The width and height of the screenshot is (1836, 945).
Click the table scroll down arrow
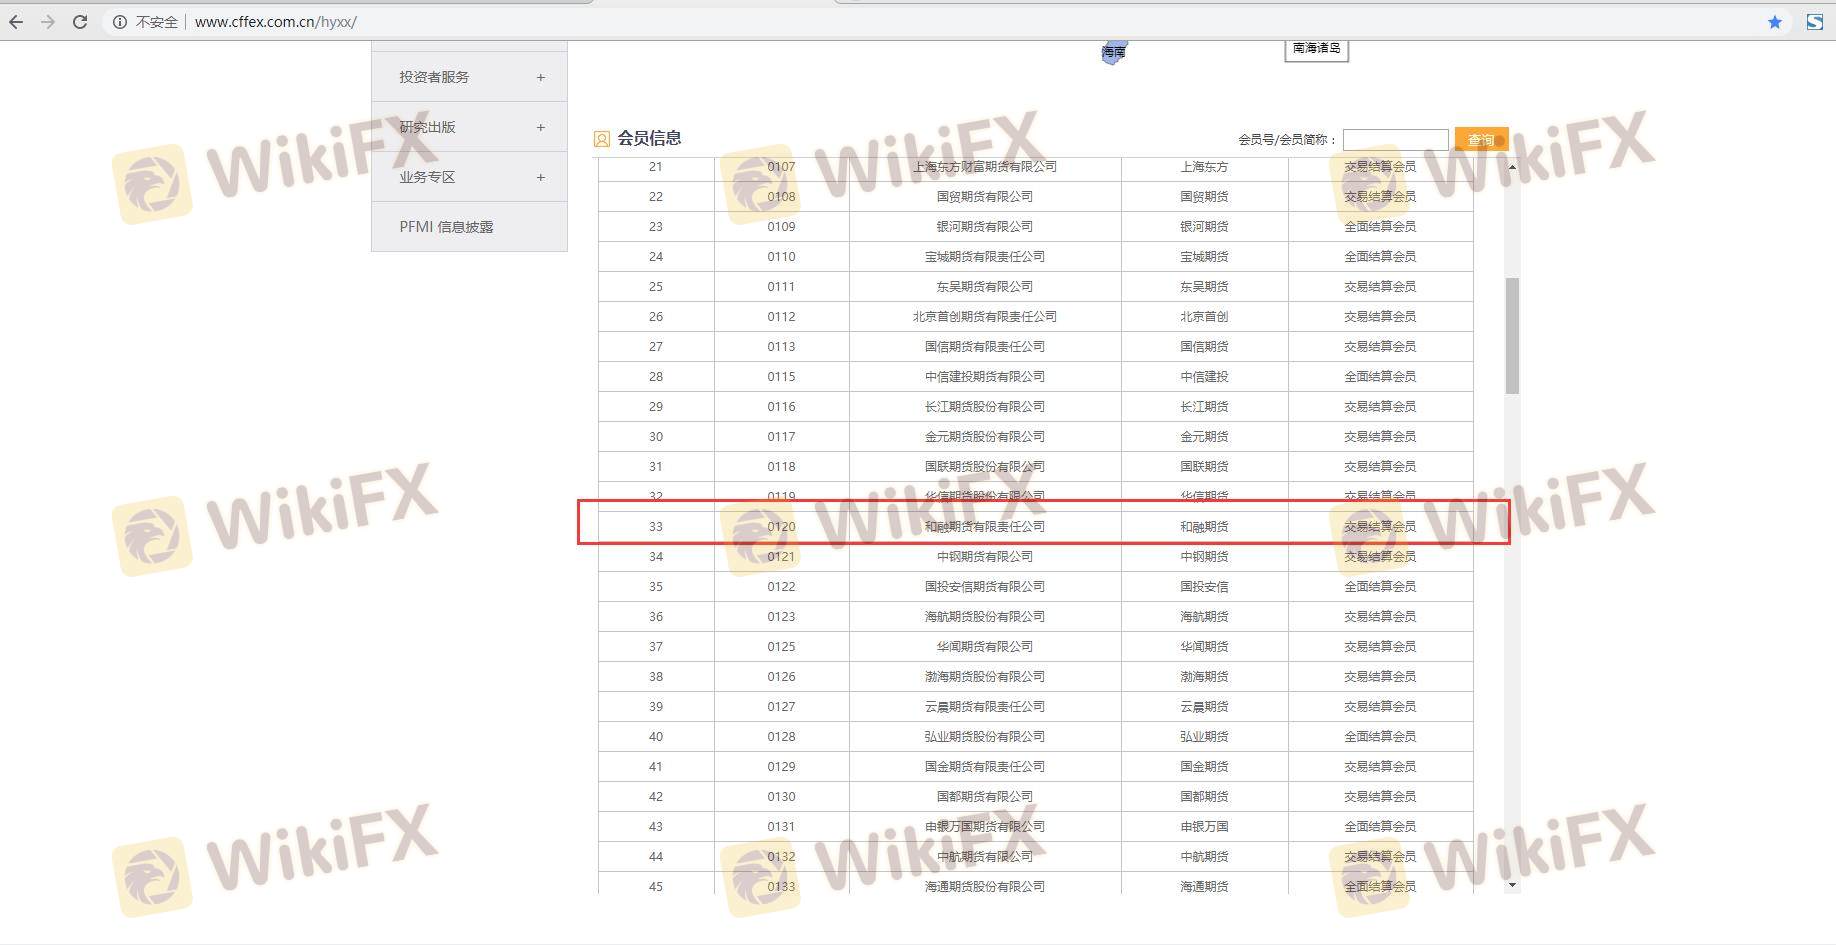tap(1512, 885)
